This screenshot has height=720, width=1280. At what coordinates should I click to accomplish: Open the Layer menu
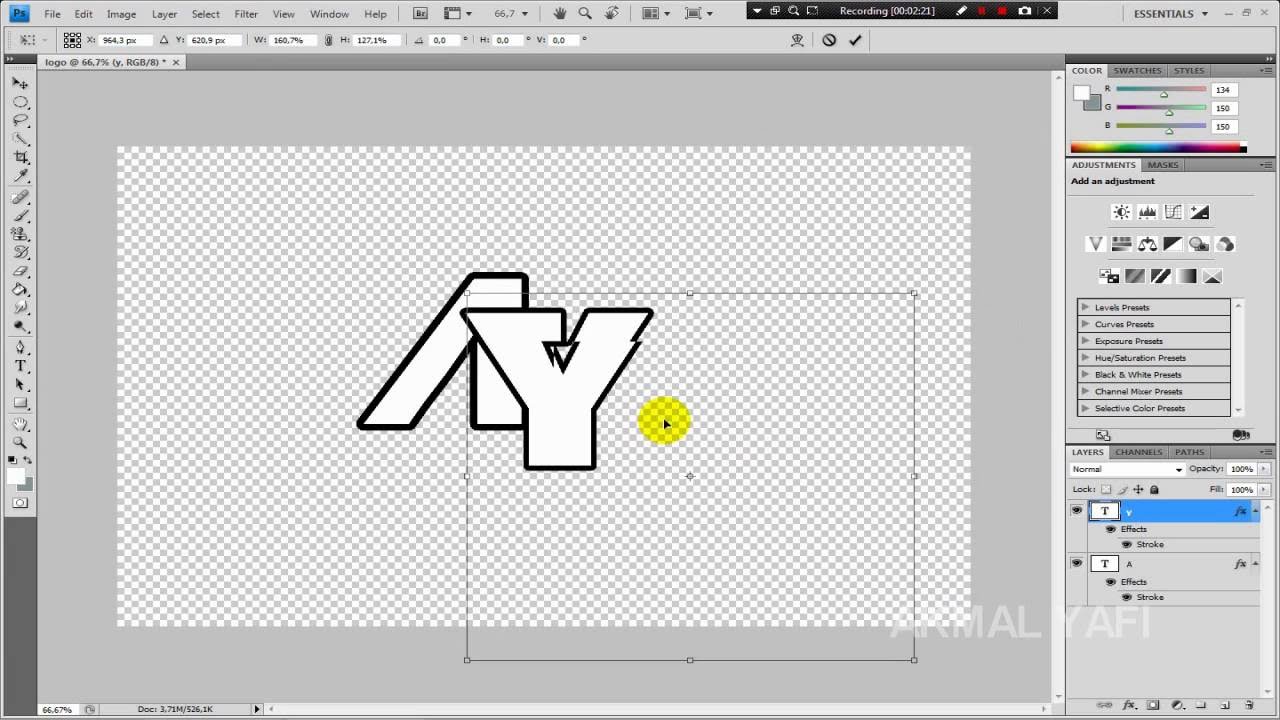pos(164,14)
